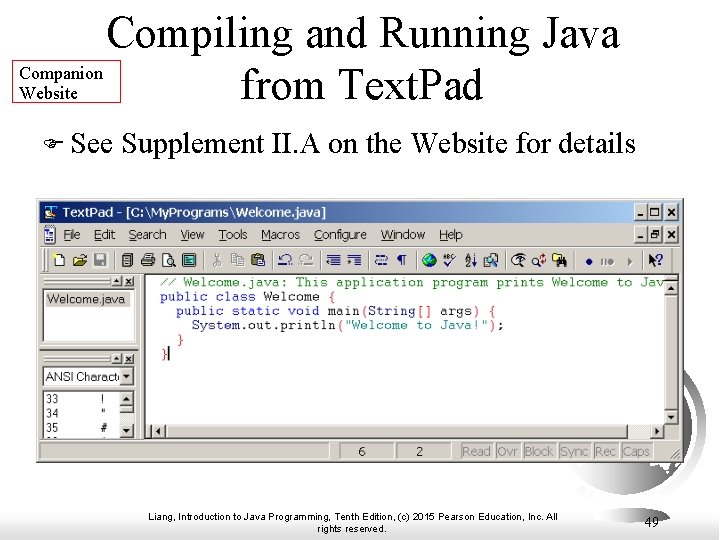Increase indent with toolbar icon
Viewport: 720px width, 540px height.
[354, 260]
